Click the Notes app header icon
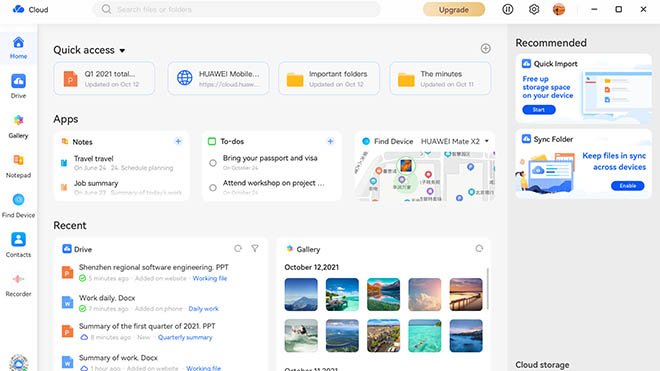The width and height of the screenshot is (660, 371). 65,141
